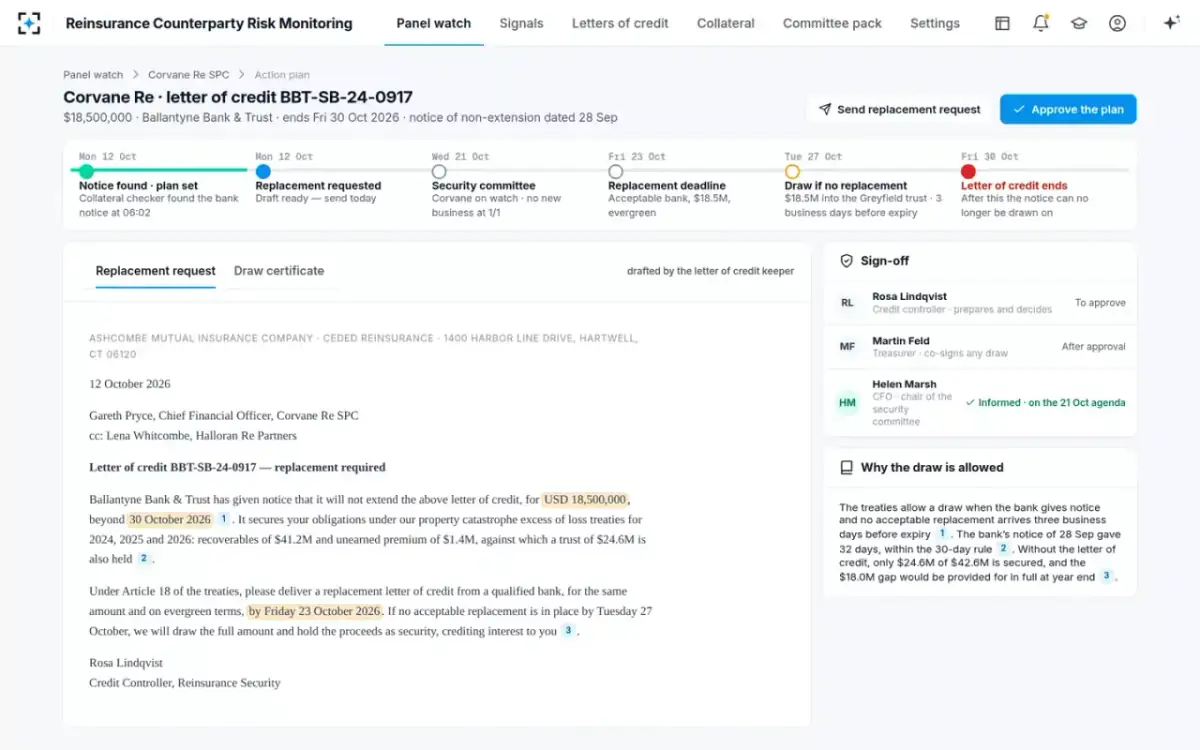The width and height of the screenshot is (1200, 750).
Task: Open the learning cap icon
Action: (1079, 23)
